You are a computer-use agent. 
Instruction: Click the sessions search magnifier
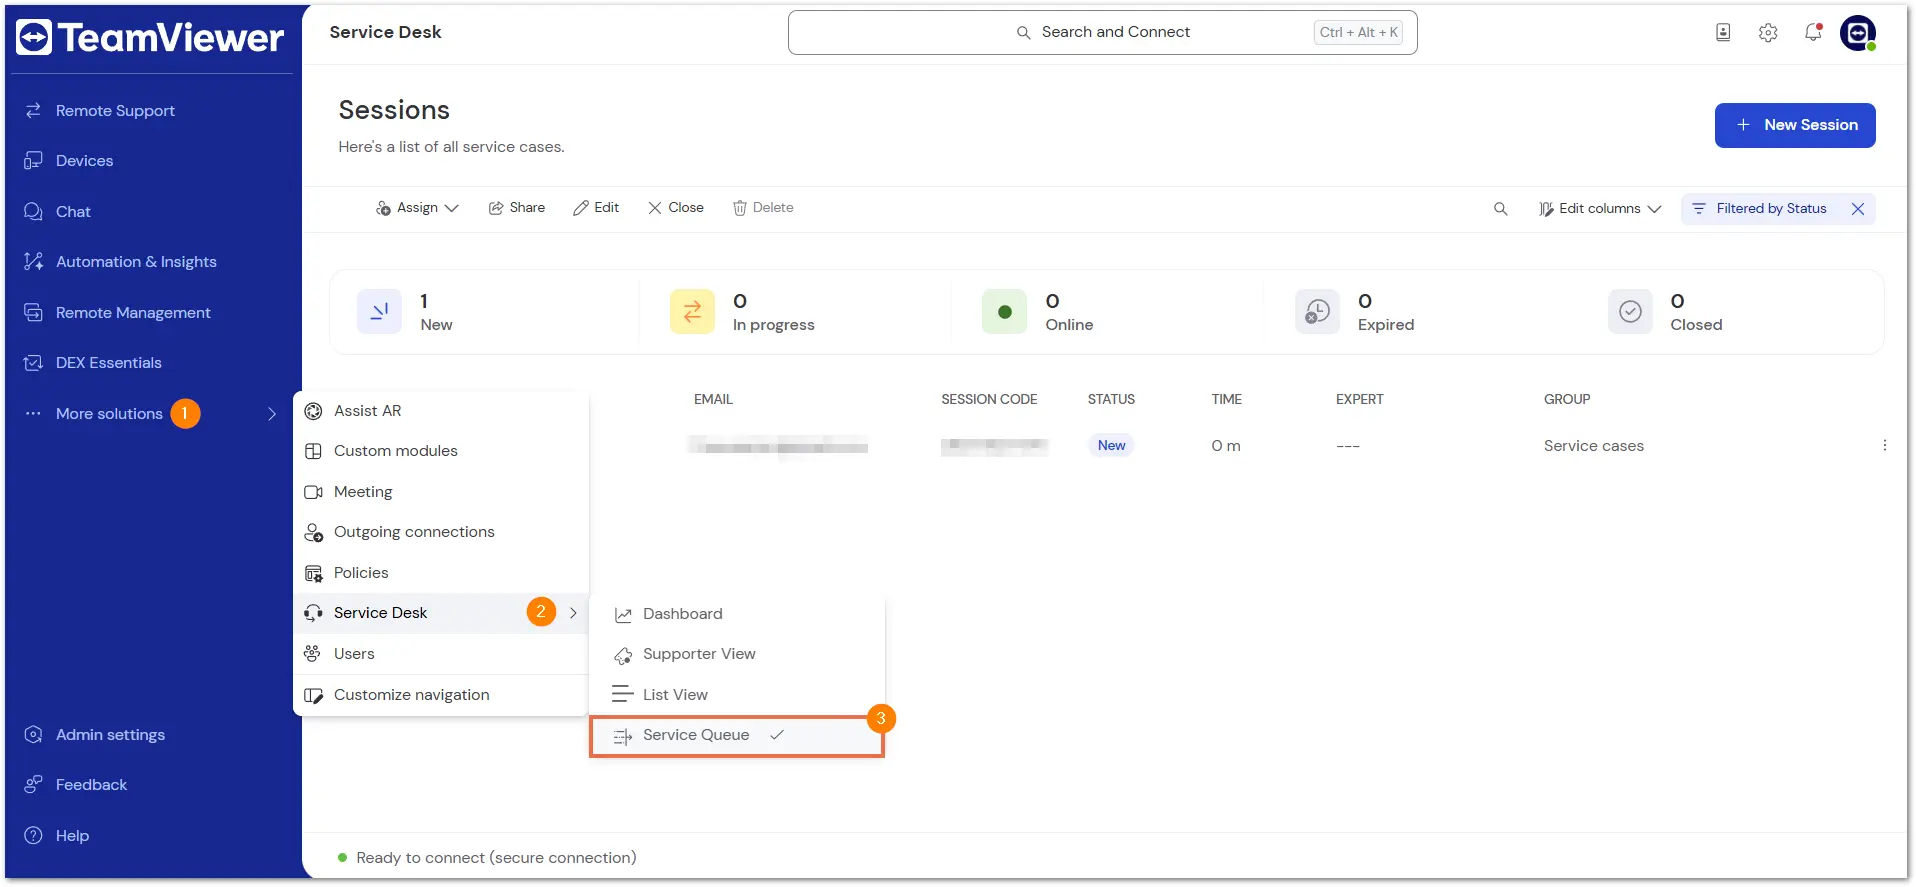(x=1500, y=209)
